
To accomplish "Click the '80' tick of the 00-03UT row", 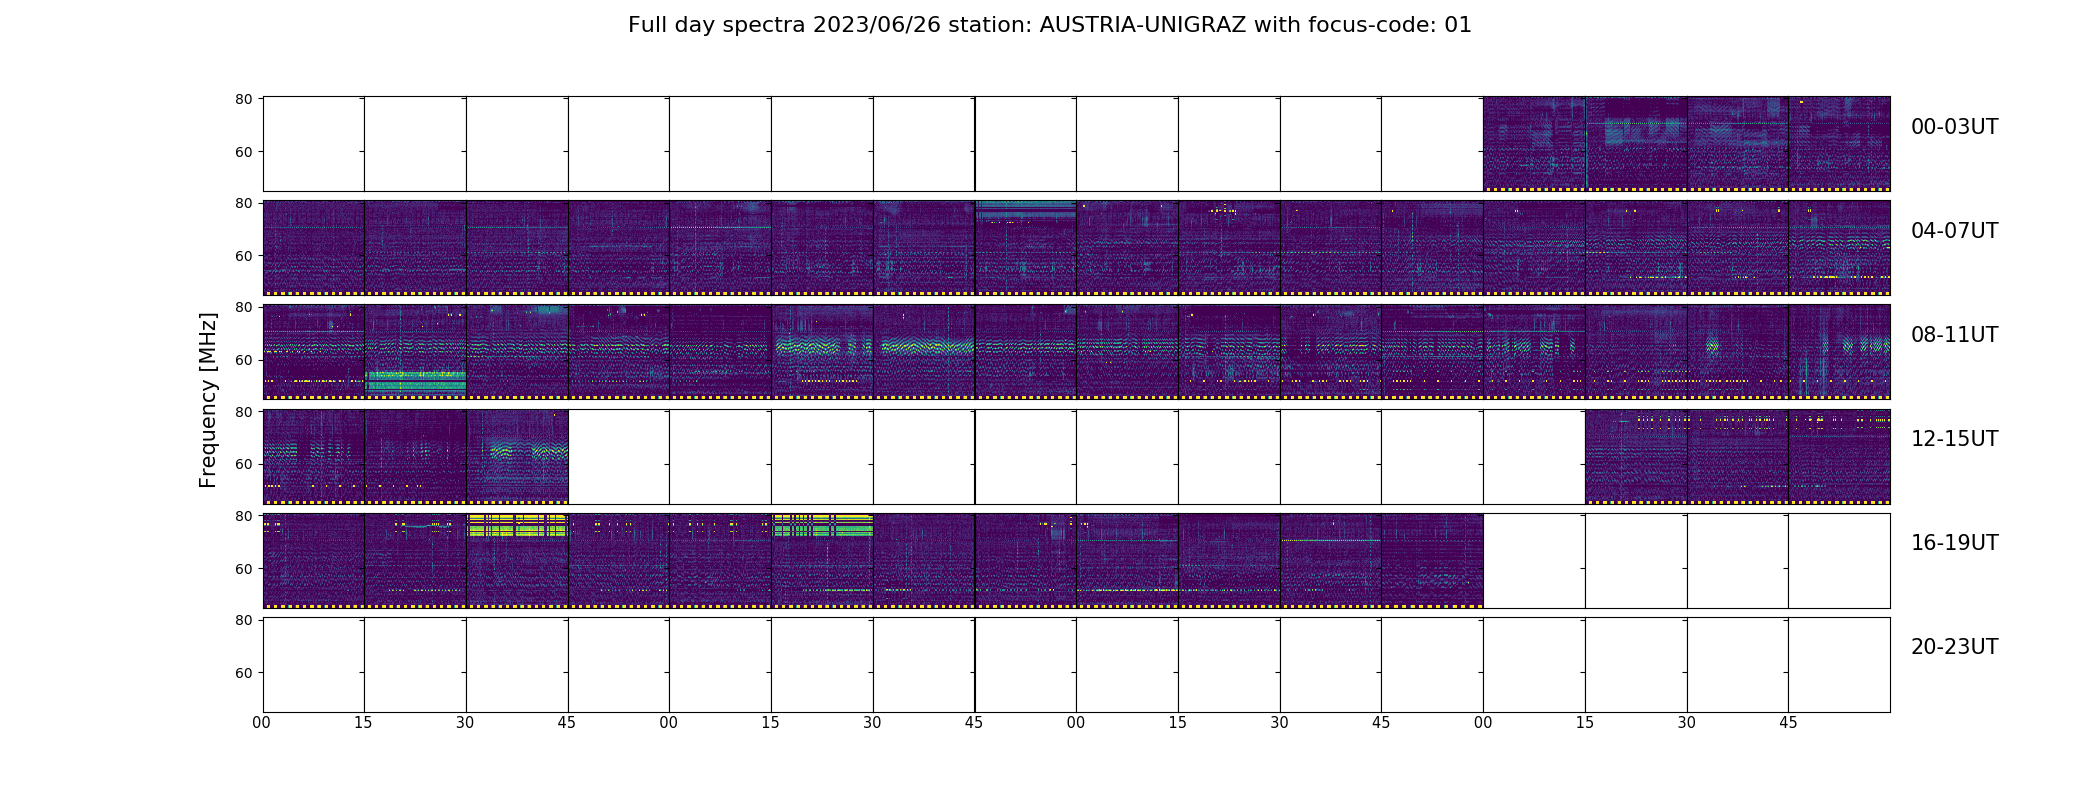I will point(243,99).
